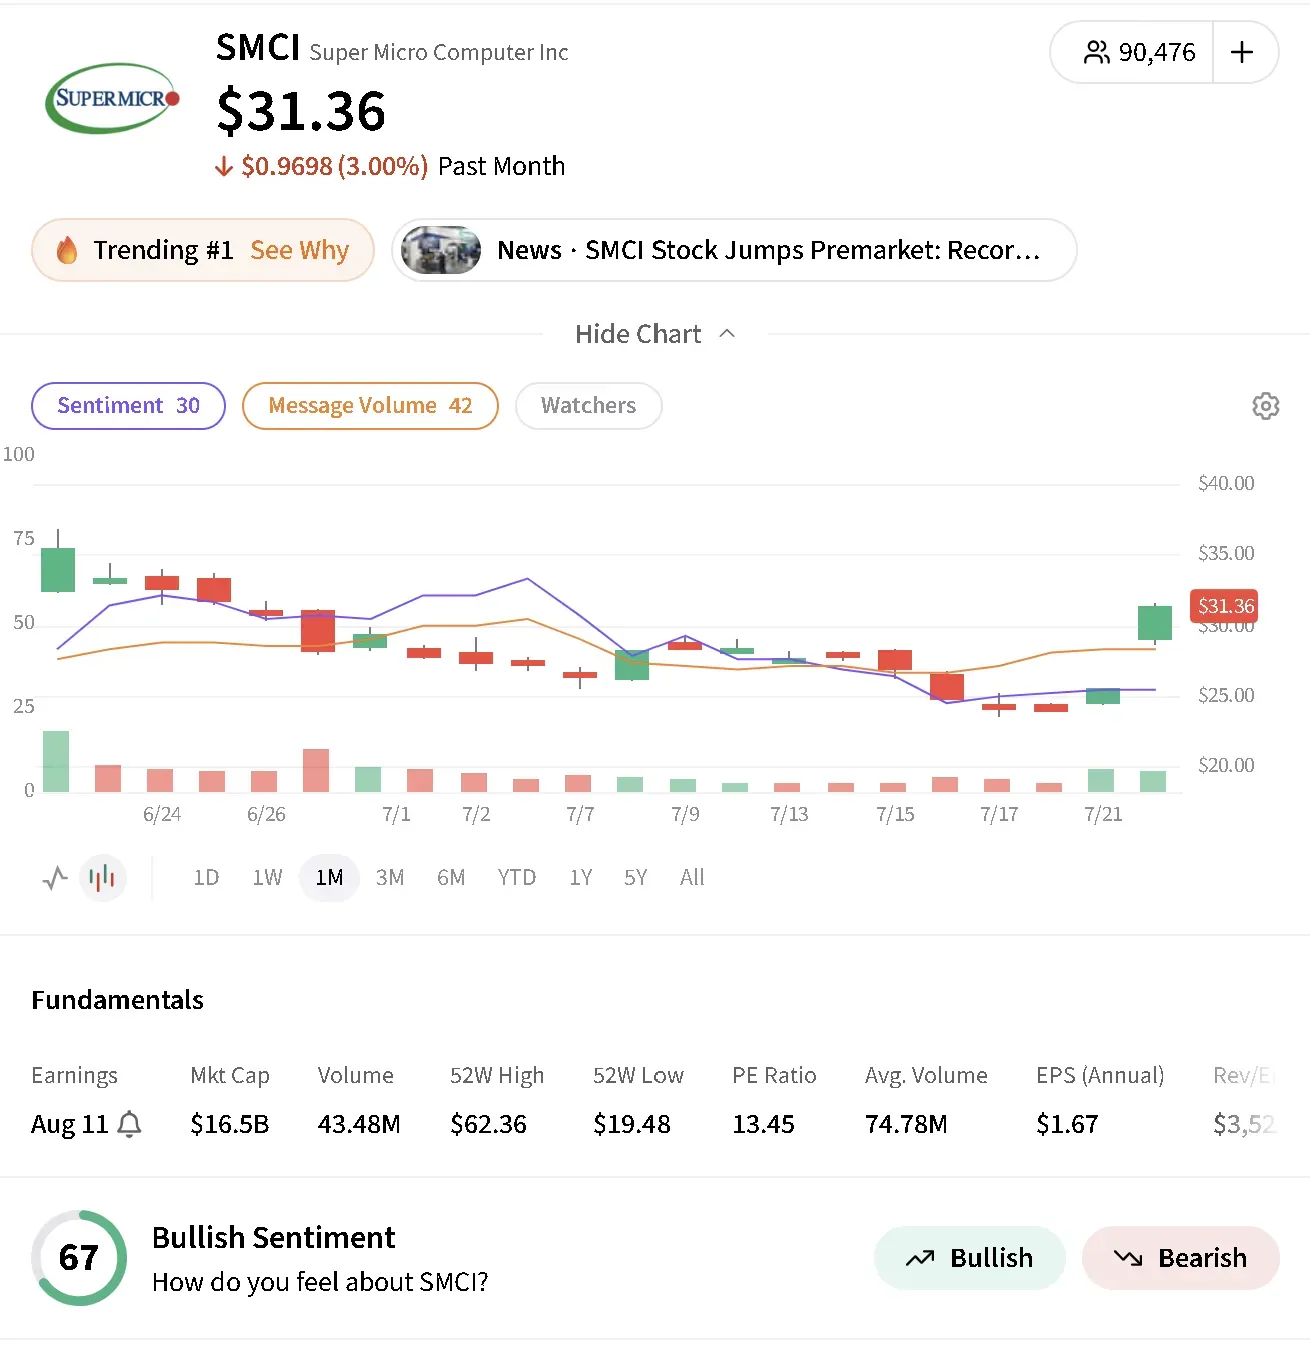The image size is (1310, 1346).
Task: Set earnings alert bell for Aug 11
Action: click(x=129, y=1124)
